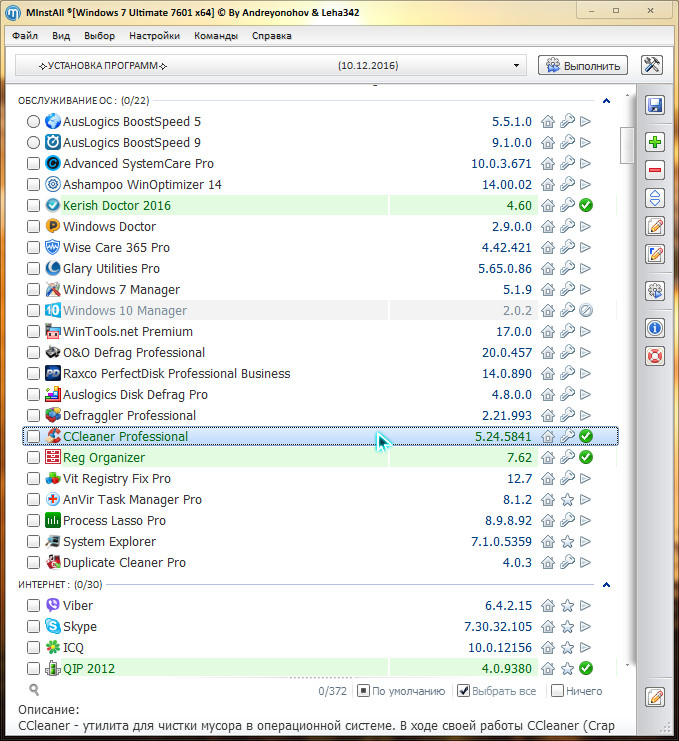679x741 pixels.
Task: Collapse the 'ИНТЕРНЕТ' section
Action: tap(607, 585)
